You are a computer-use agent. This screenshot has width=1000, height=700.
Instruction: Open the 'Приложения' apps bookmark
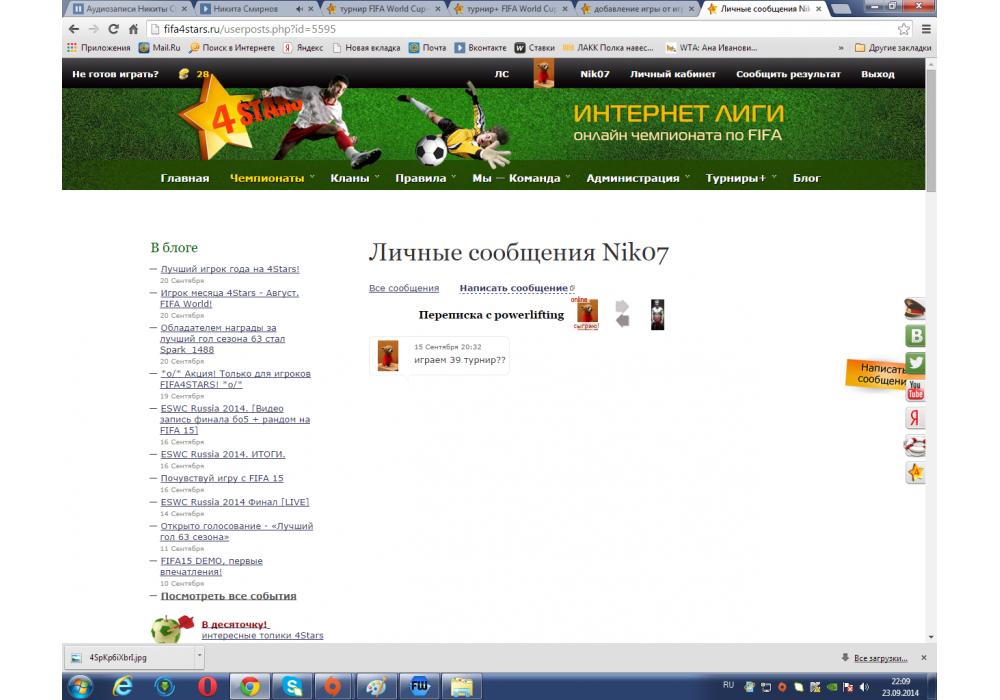pos(99,48)
